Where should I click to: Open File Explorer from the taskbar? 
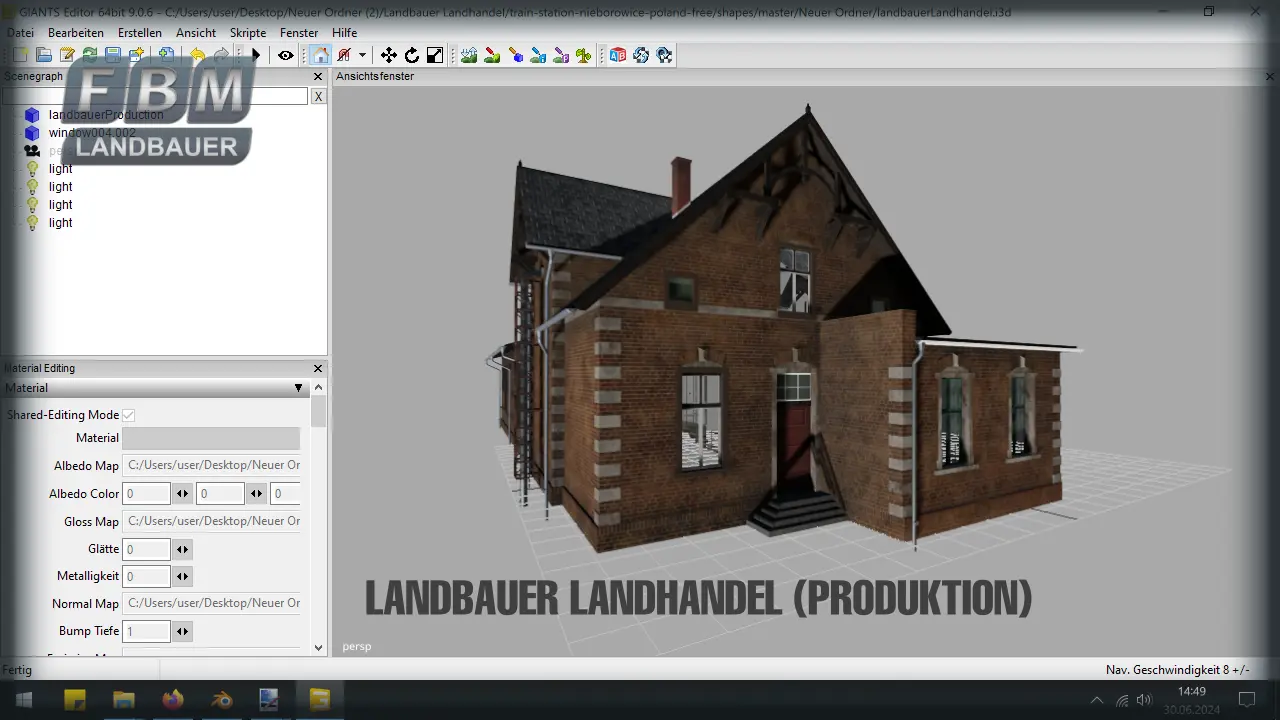coord(124,699)
